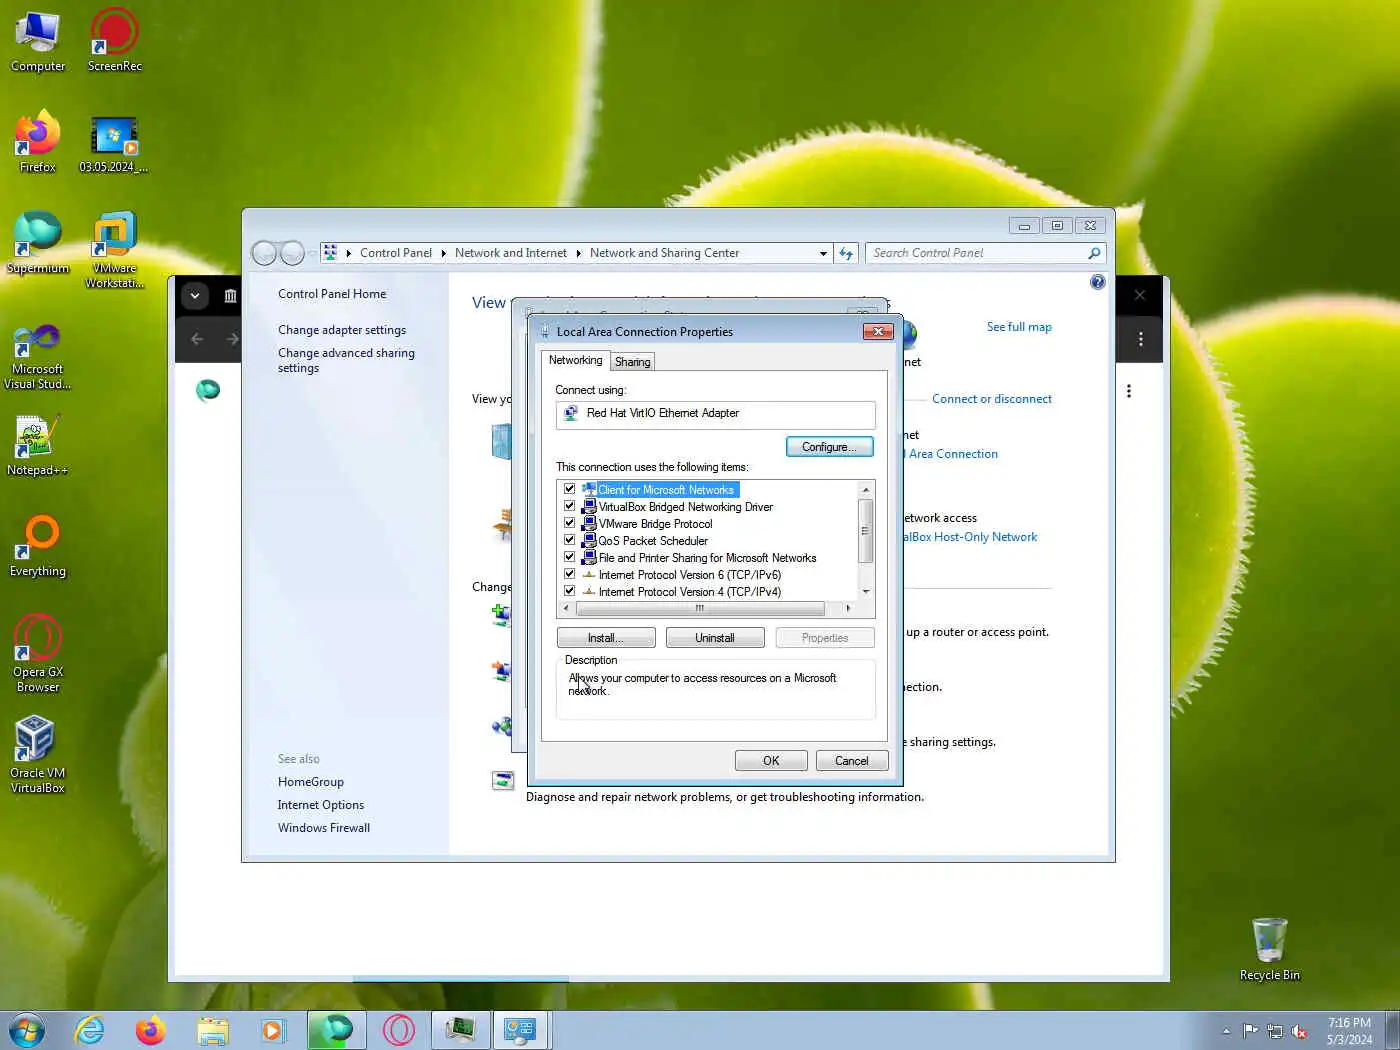Click the muted volume tray icon

pyautogui.click(x=1300, y=1031)
